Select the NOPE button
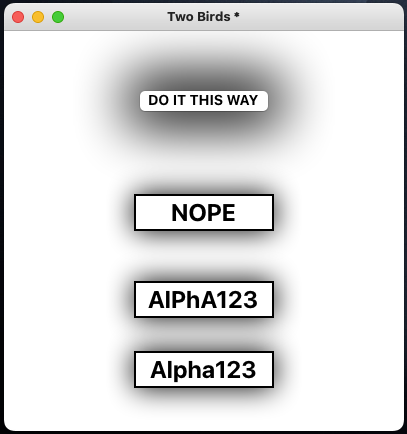 pyautogui.click(x=204, y=212)
